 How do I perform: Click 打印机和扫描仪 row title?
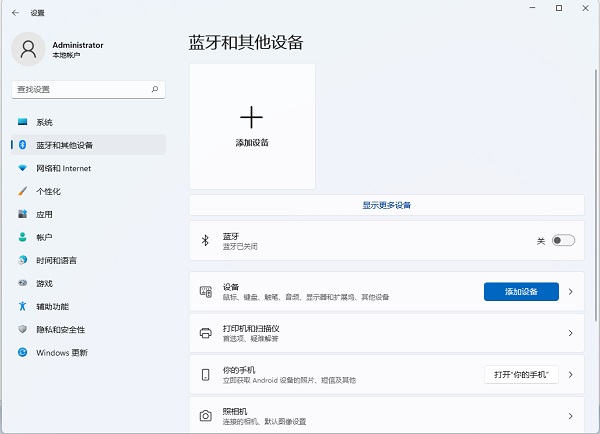coord(251,328)
